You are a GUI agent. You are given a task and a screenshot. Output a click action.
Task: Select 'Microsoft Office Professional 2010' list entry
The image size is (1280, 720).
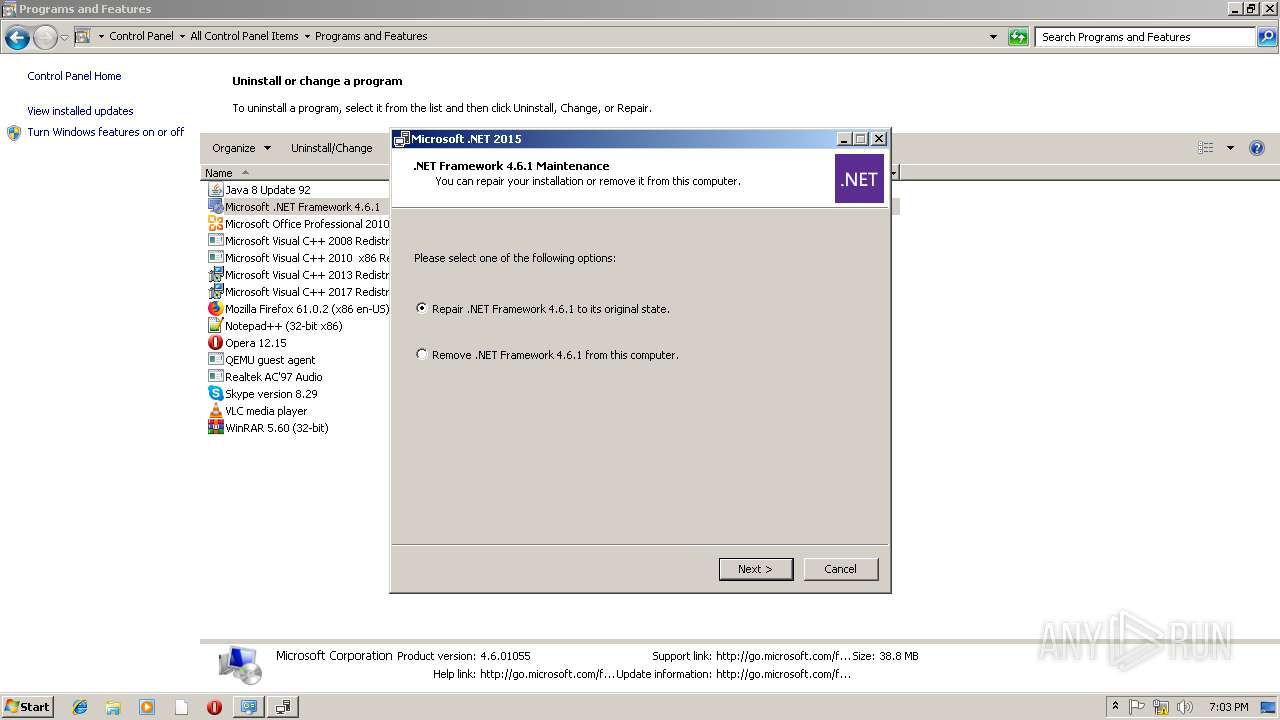point(307,224)
